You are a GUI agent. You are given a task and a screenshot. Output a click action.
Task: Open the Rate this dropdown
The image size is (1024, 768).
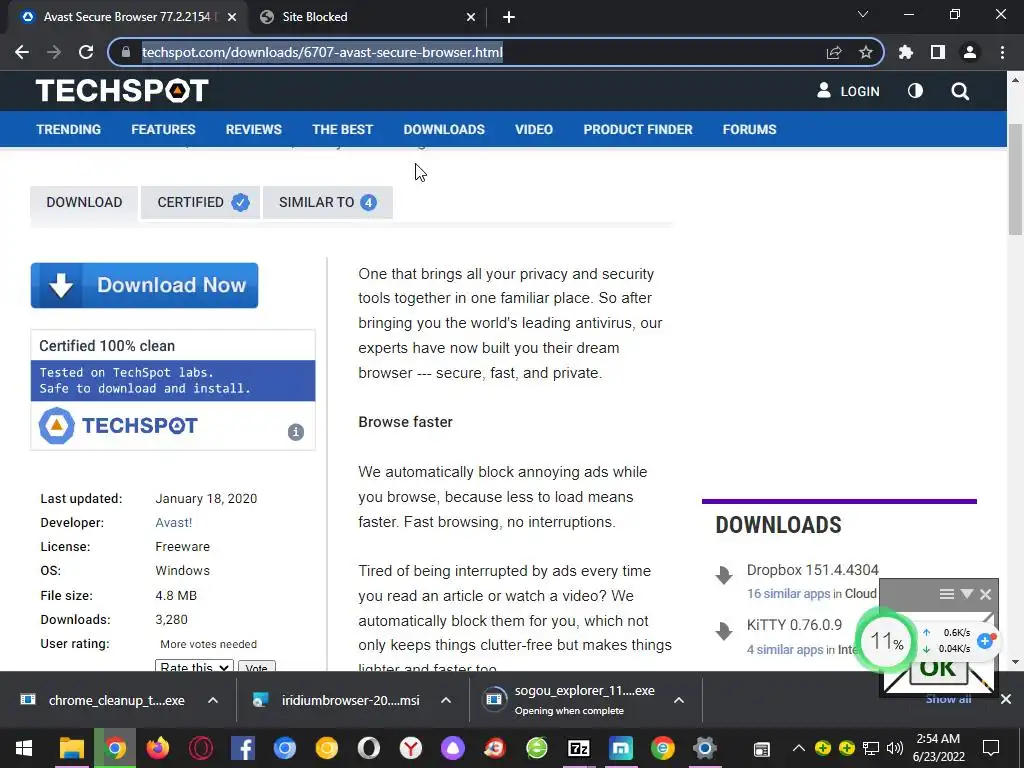[x=194, y=666]
